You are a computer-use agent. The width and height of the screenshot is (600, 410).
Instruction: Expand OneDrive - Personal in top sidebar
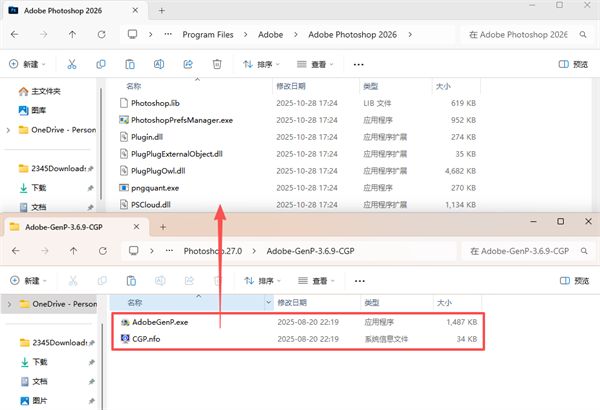tap(8, 130)
